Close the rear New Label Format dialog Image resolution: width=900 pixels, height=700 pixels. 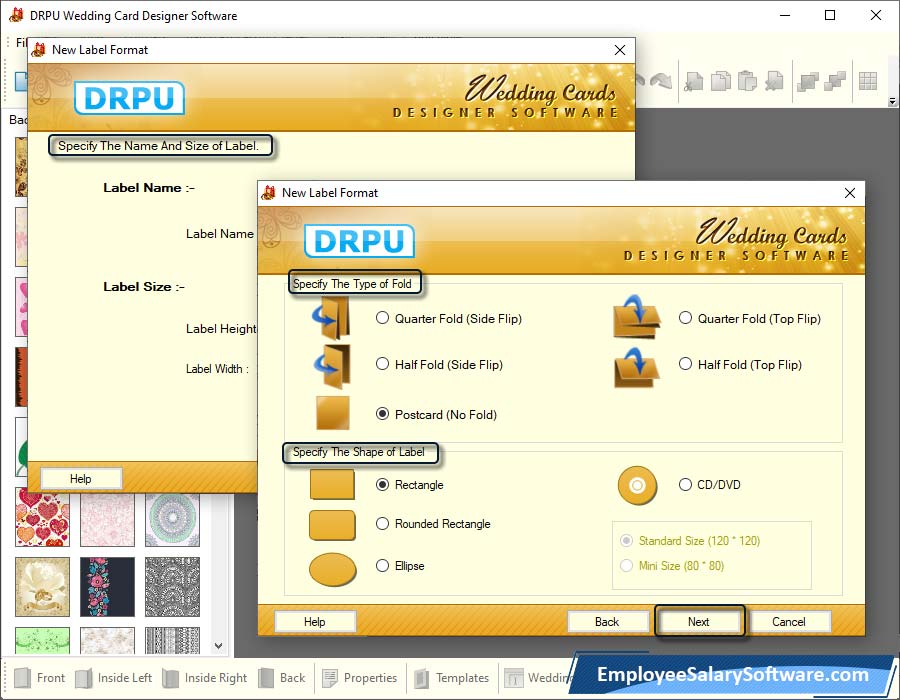coord(620,50)
